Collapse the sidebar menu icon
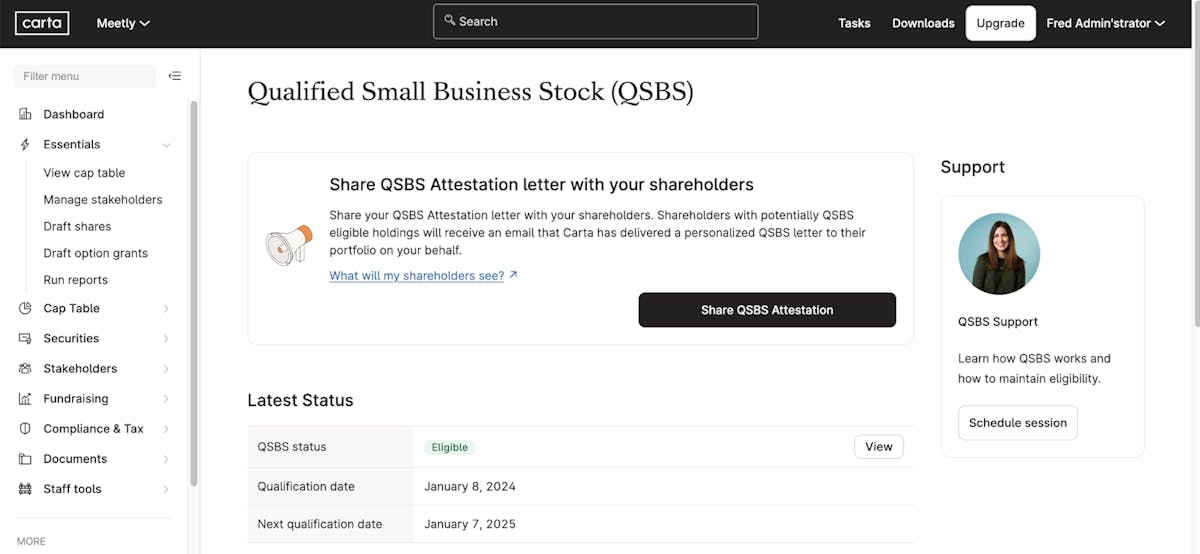This screenshot has width=1200, height=554. (175, 76)
